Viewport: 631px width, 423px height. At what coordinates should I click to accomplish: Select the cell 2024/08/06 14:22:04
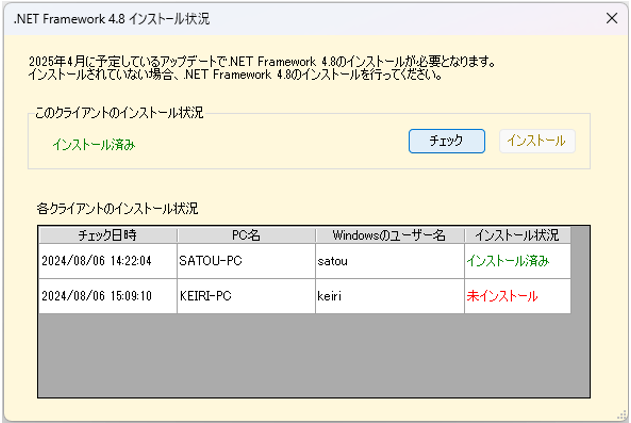pyautogui.click(x=107, y=261)
